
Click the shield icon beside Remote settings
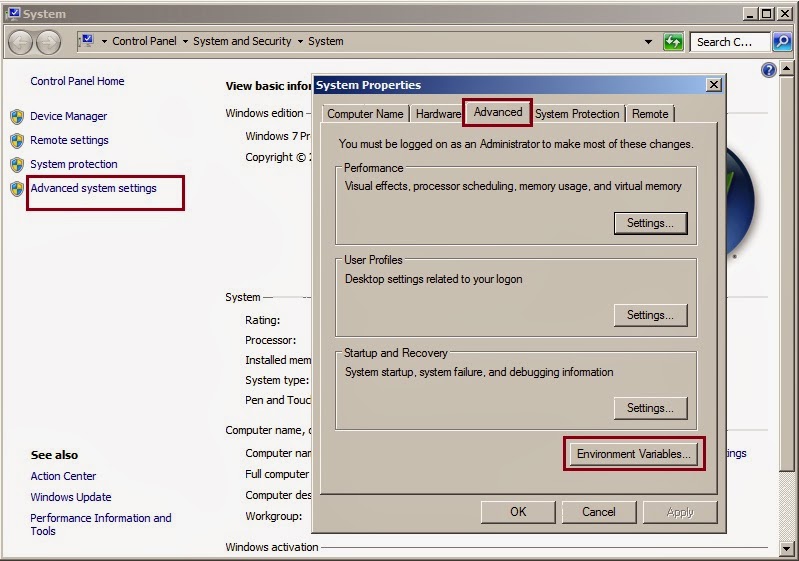coord(17,141)
